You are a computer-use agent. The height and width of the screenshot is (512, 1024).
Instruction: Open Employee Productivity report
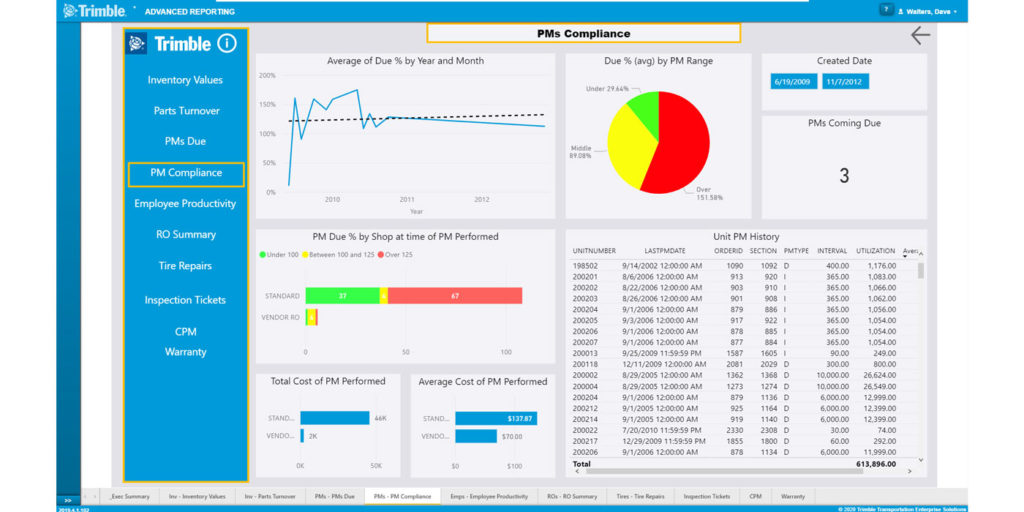click(x=185, y=204)
